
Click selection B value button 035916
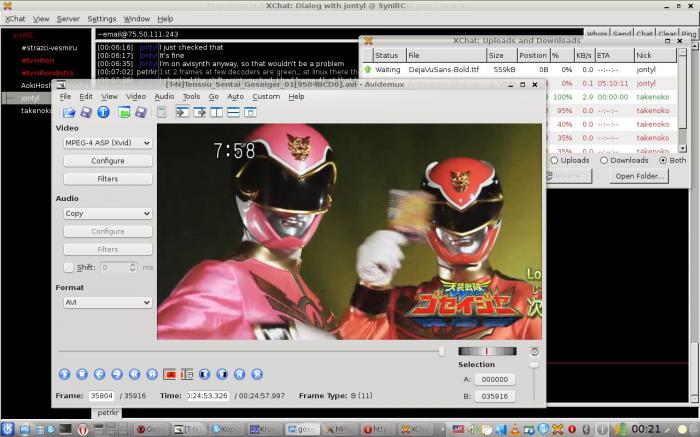[495, 396]
